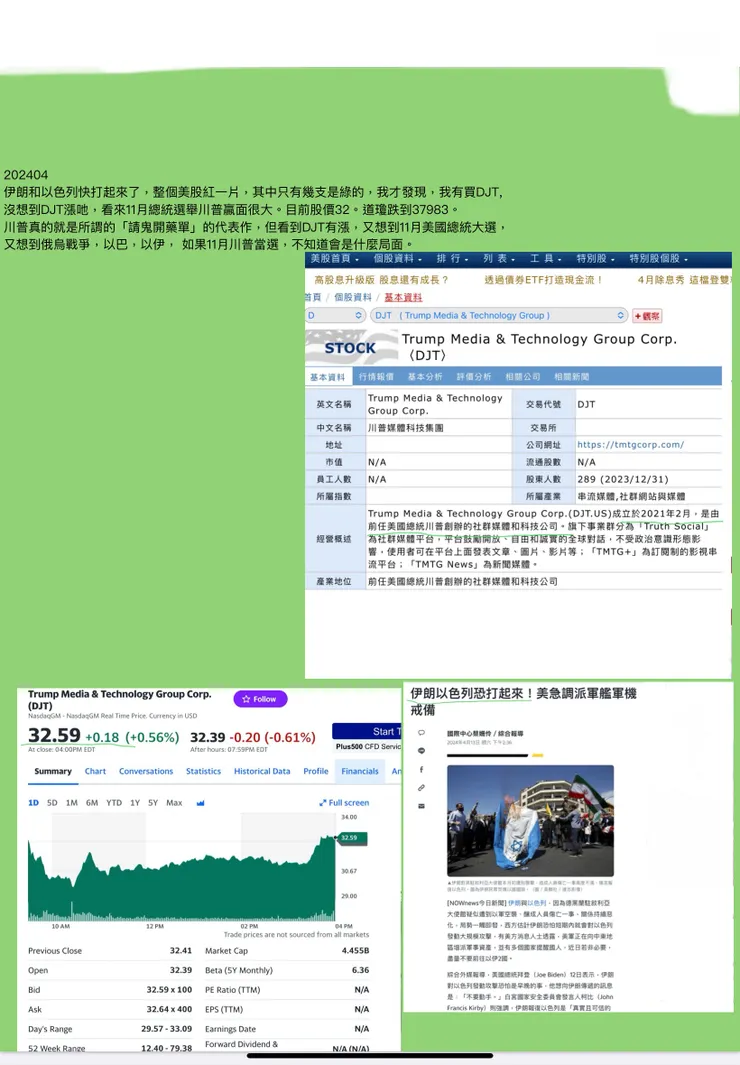Follow the DJT stock
Image resolution: width=740 pixels, height=1065 pixels.
(x=260, y=699)
